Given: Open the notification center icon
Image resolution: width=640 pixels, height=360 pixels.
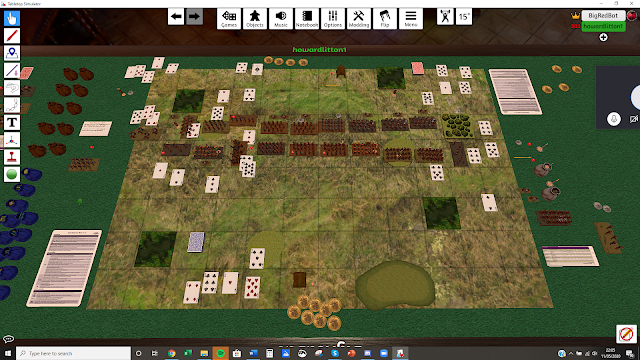Looking at the screenshot, I should pyautogui.click(x=630, y=353).
